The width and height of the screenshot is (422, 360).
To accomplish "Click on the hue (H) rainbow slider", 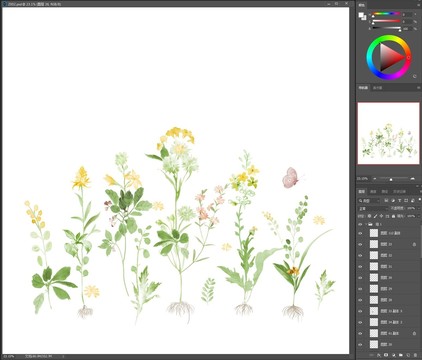I will (x=386, y=14).
